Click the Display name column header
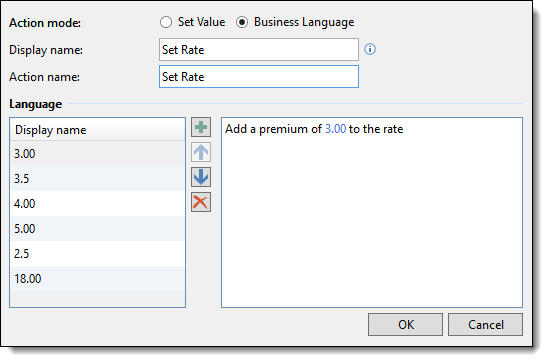 click(x=98, y=130)
